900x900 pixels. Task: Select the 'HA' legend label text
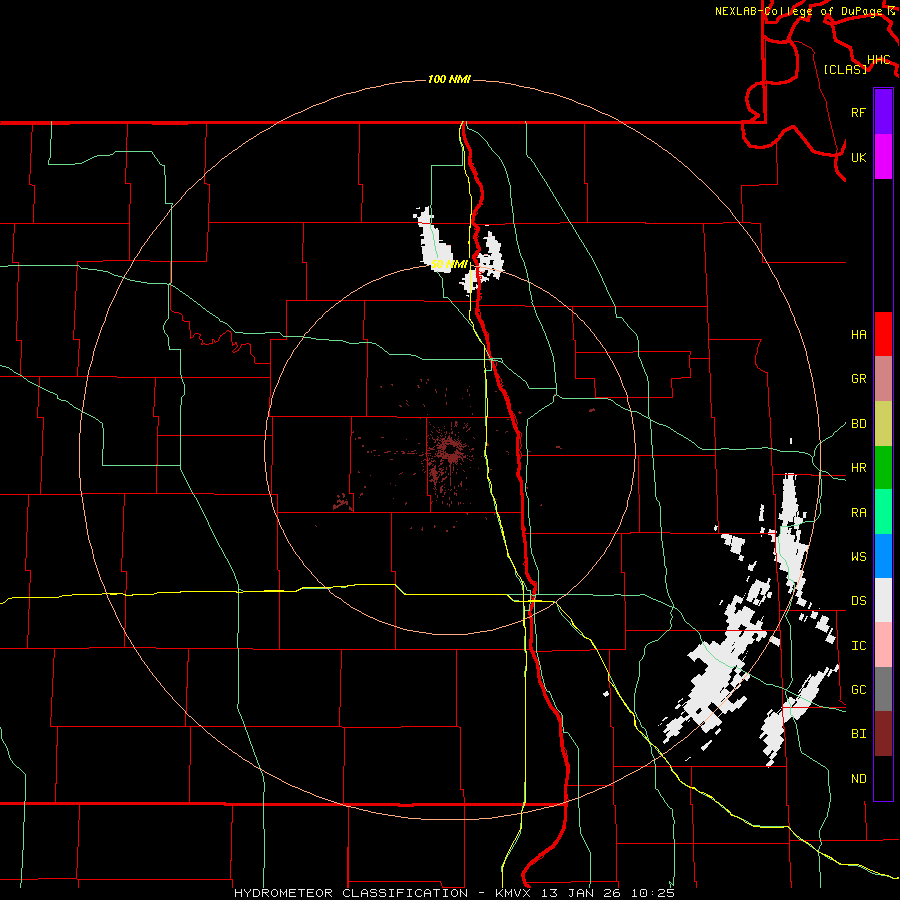(x=858, y=334)
